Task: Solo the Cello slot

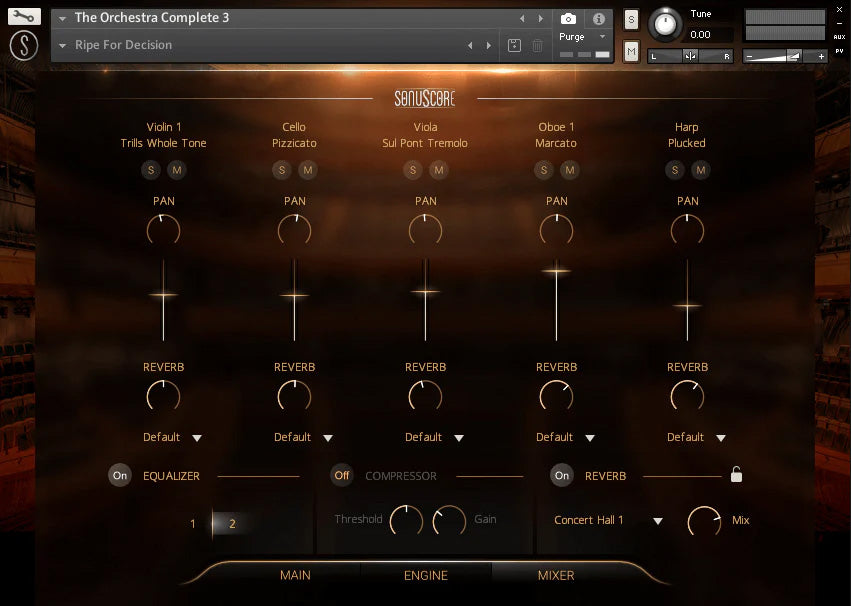Action: click(x=282, y=170)
